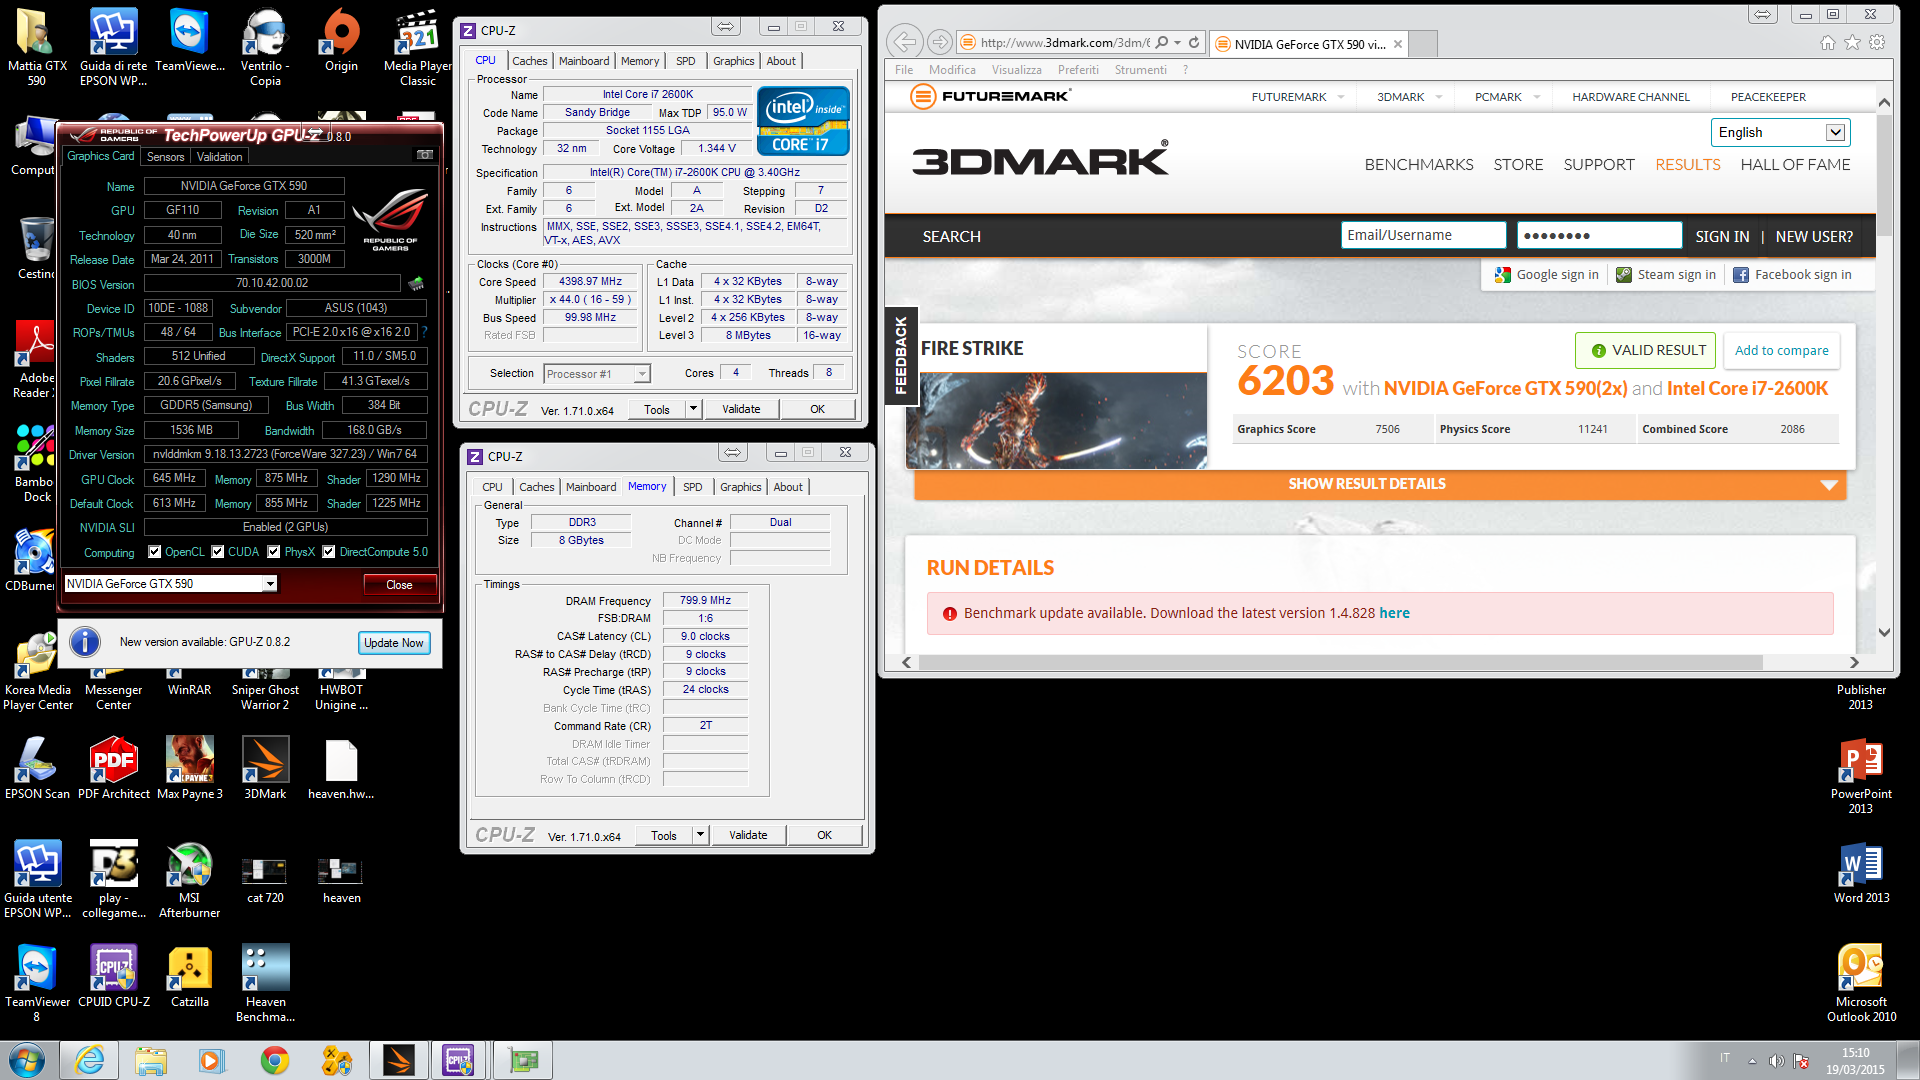
Task: Click the volume icon in system tray
Action: click(x=1776, y=1061)
